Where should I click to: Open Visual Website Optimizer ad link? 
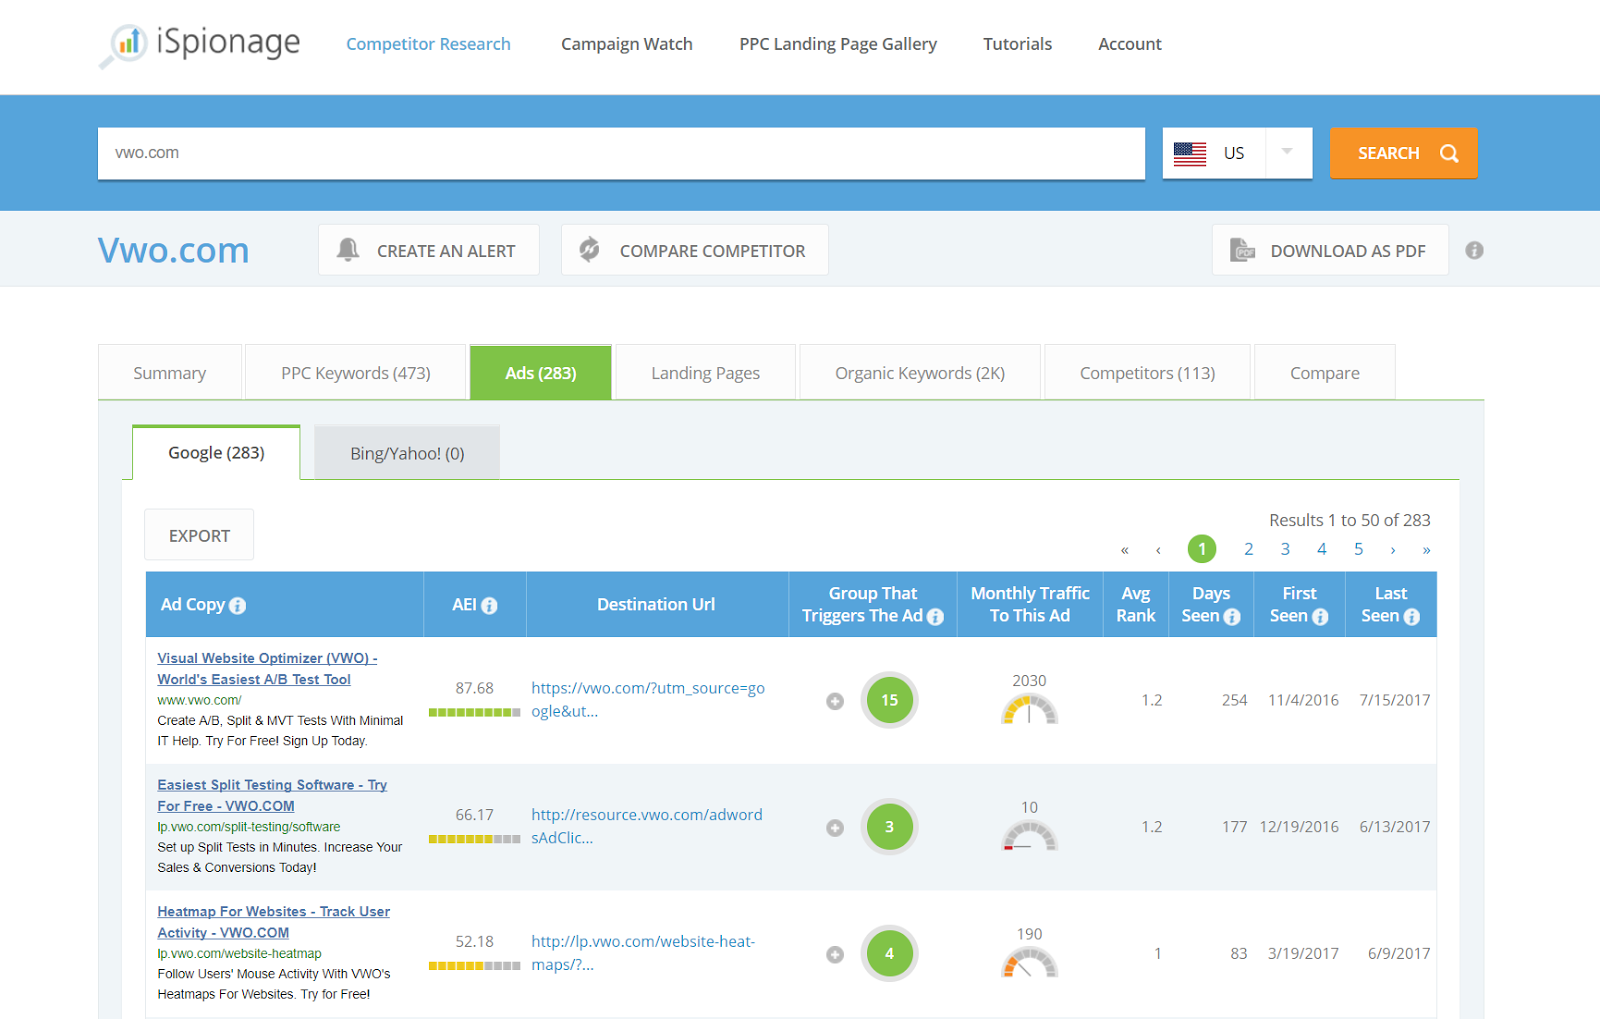pyautogui.click(x=267, y=669)
